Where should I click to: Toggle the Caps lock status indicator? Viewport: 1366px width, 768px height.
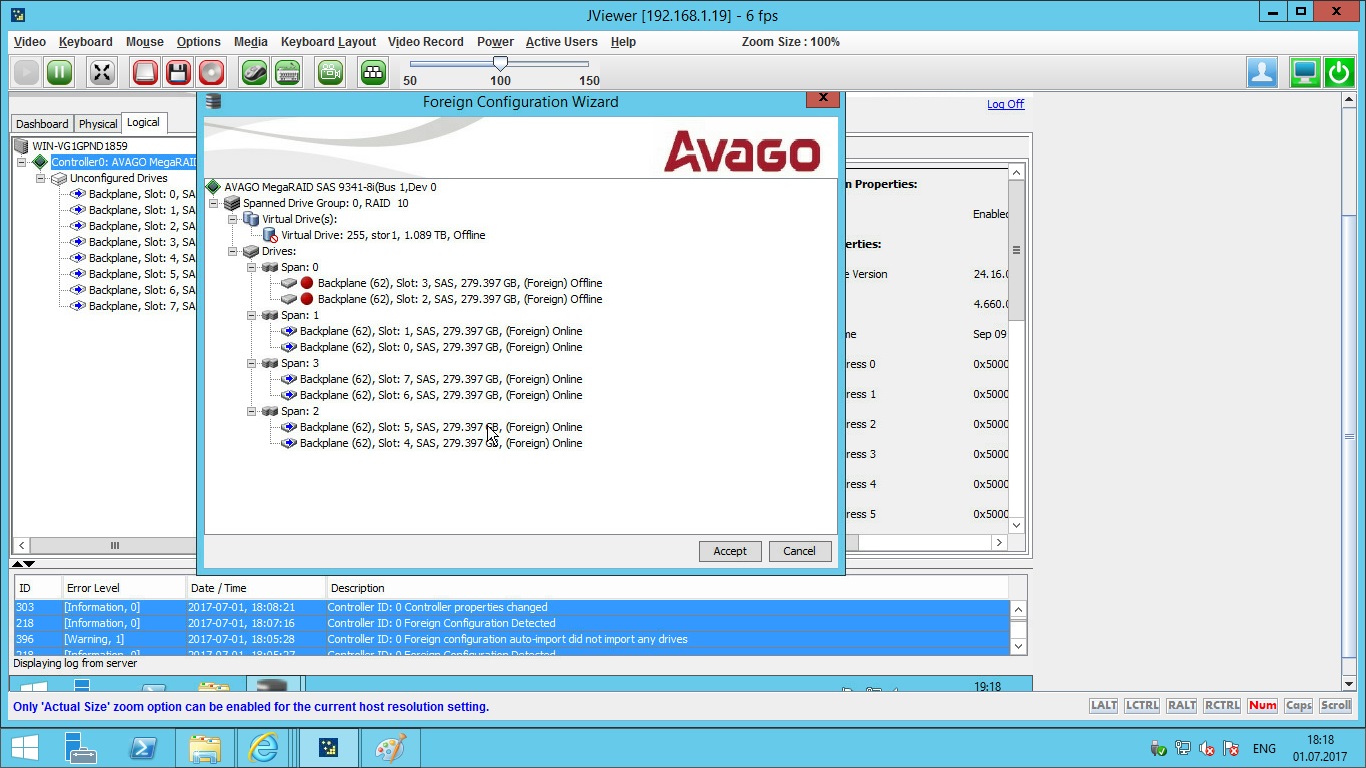click(x=1298, y=705)
